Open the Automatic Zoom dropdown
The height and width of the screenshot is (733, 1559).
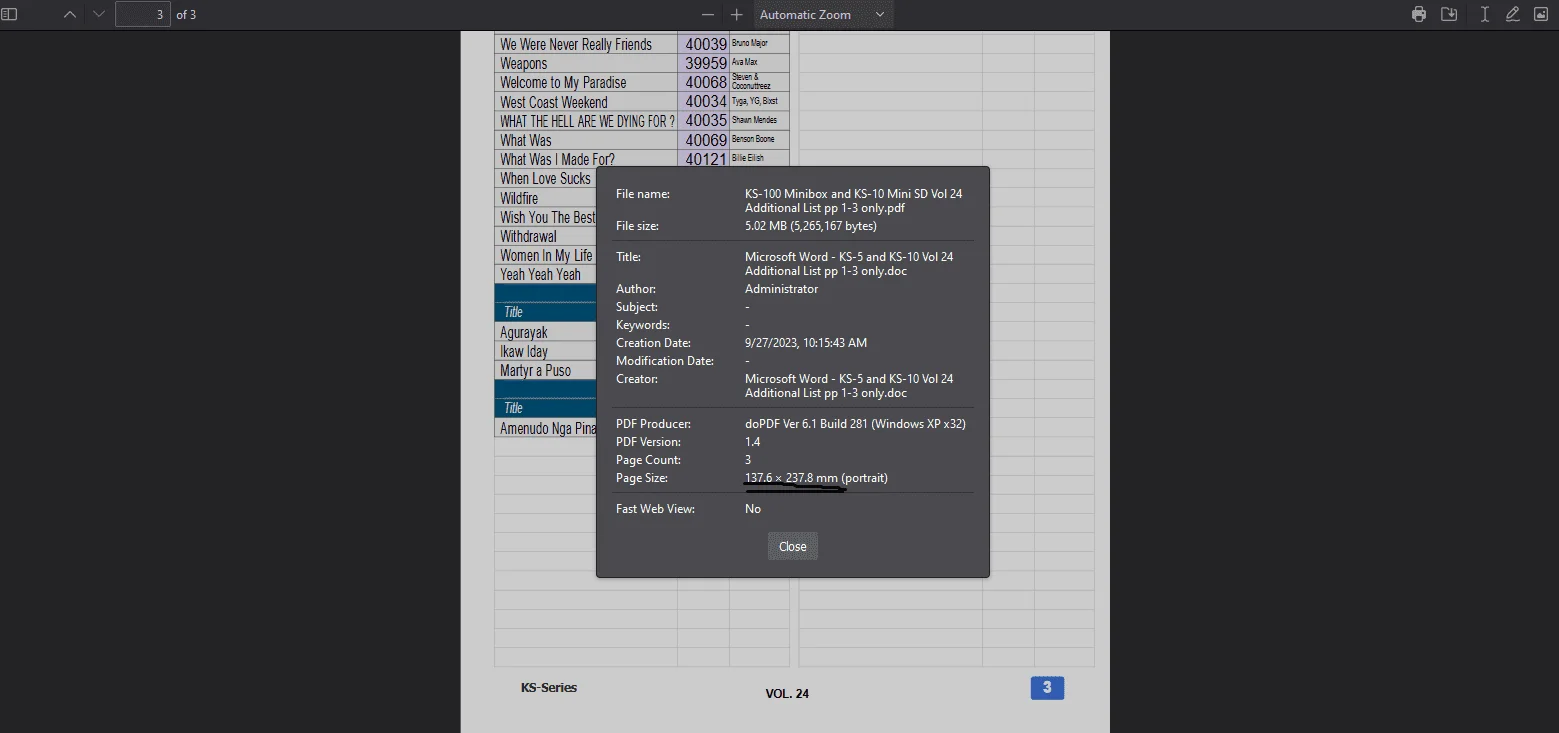tap(822, 15)
